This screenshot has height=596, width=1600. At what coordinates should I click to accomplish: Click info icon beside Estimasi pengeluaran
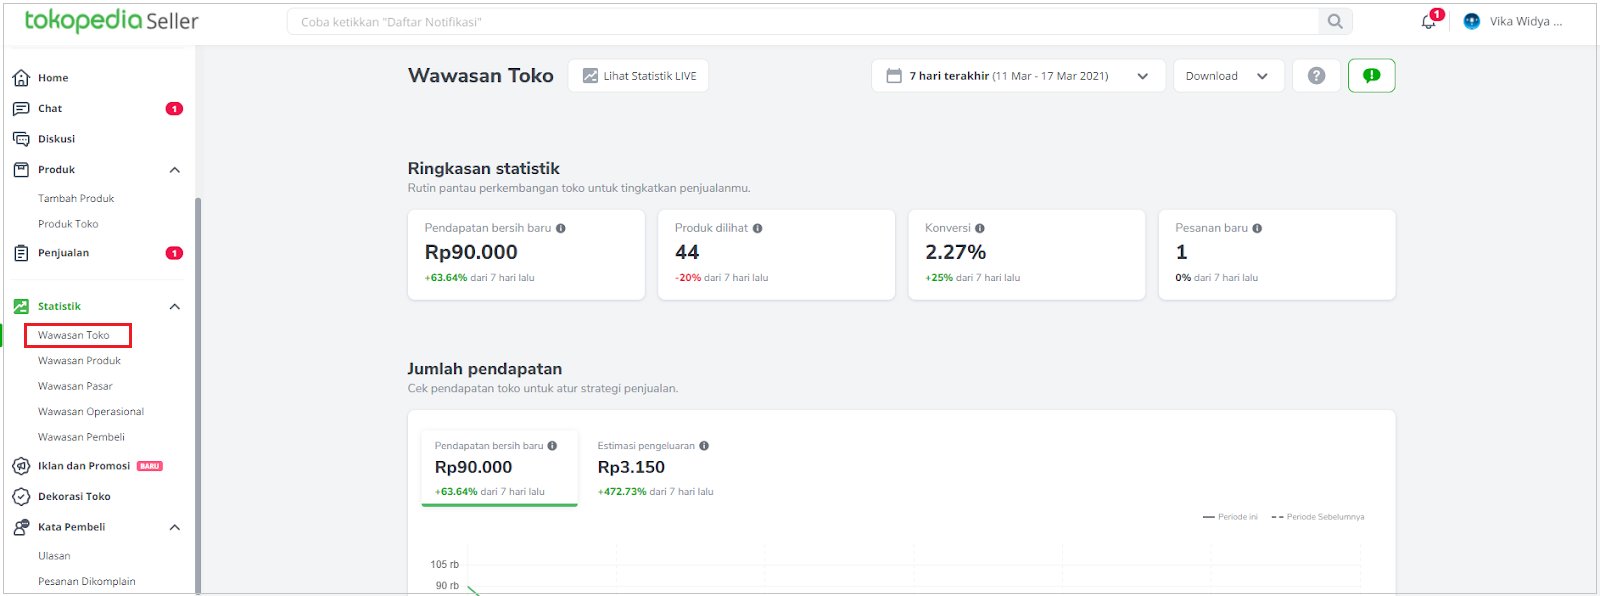[x=704, y=446]
